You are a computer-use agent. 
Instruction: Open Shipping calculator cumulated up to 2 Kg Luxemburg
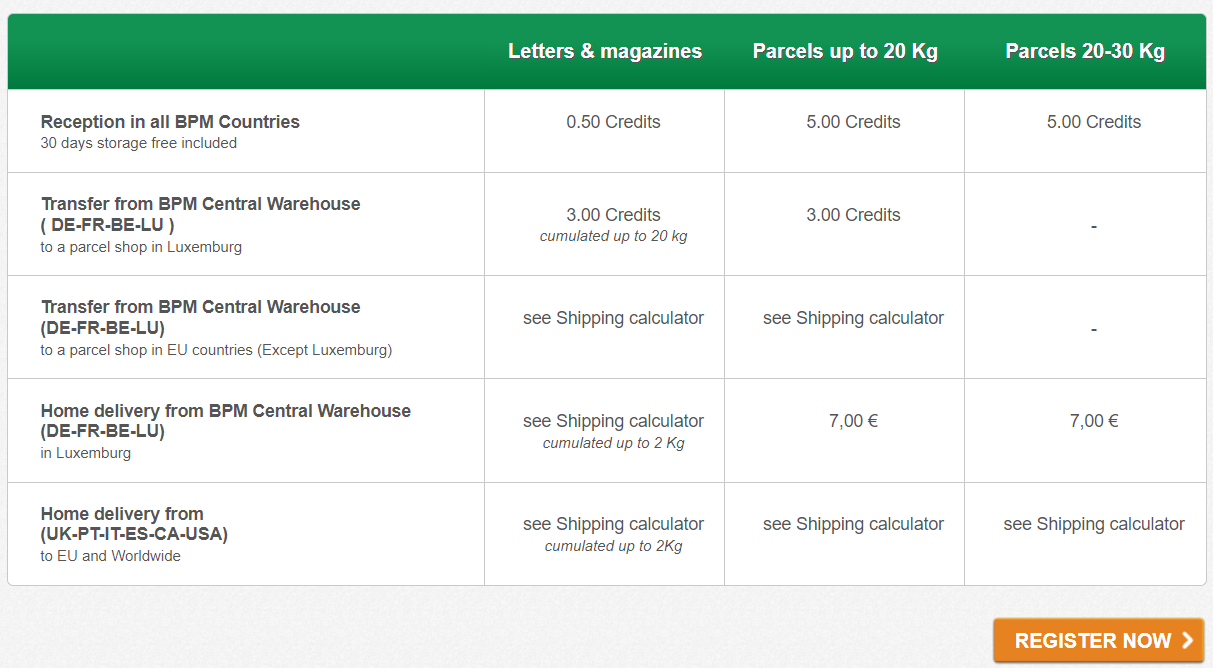pos(613,421)
